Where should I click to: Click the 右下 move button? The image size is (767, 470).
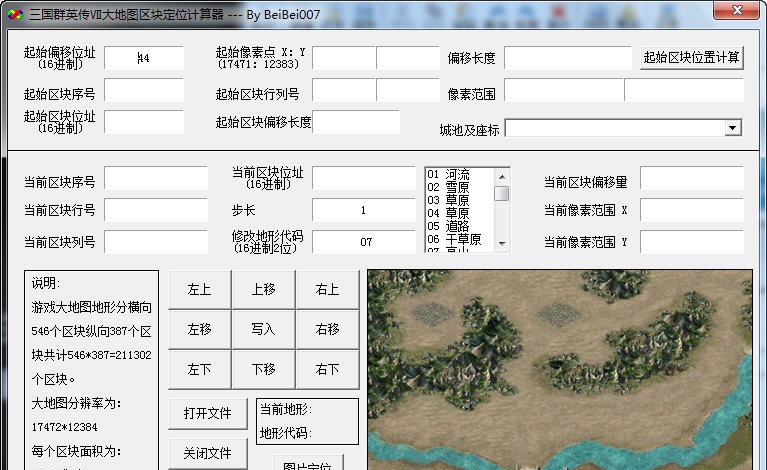point(327,369)
